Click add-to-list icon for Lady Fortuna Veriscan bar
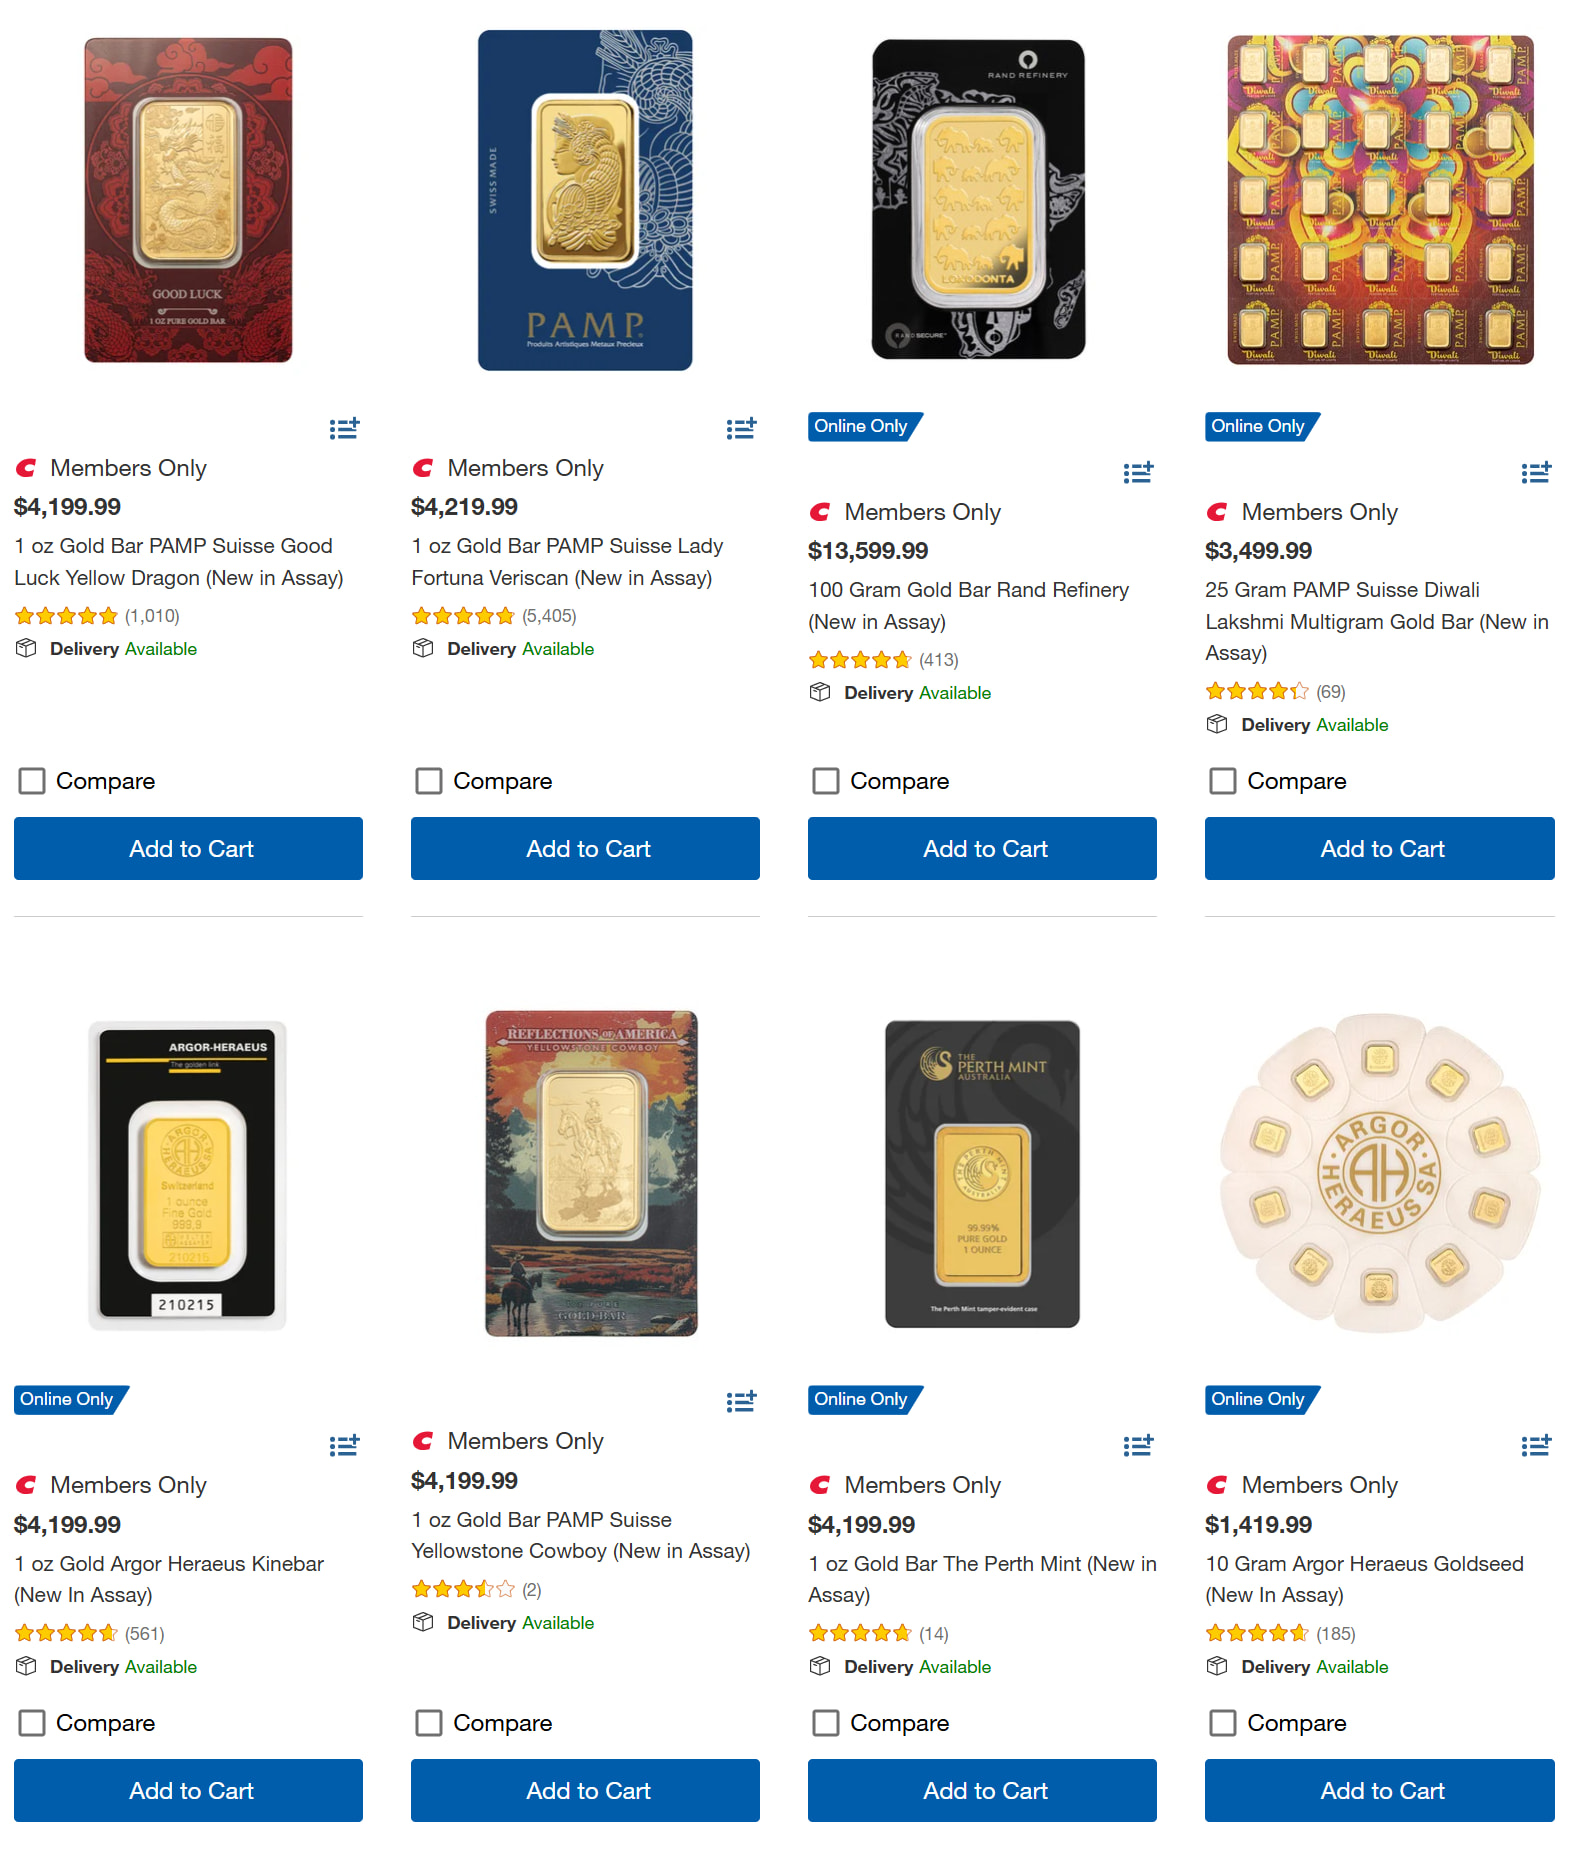 point(741,429)
